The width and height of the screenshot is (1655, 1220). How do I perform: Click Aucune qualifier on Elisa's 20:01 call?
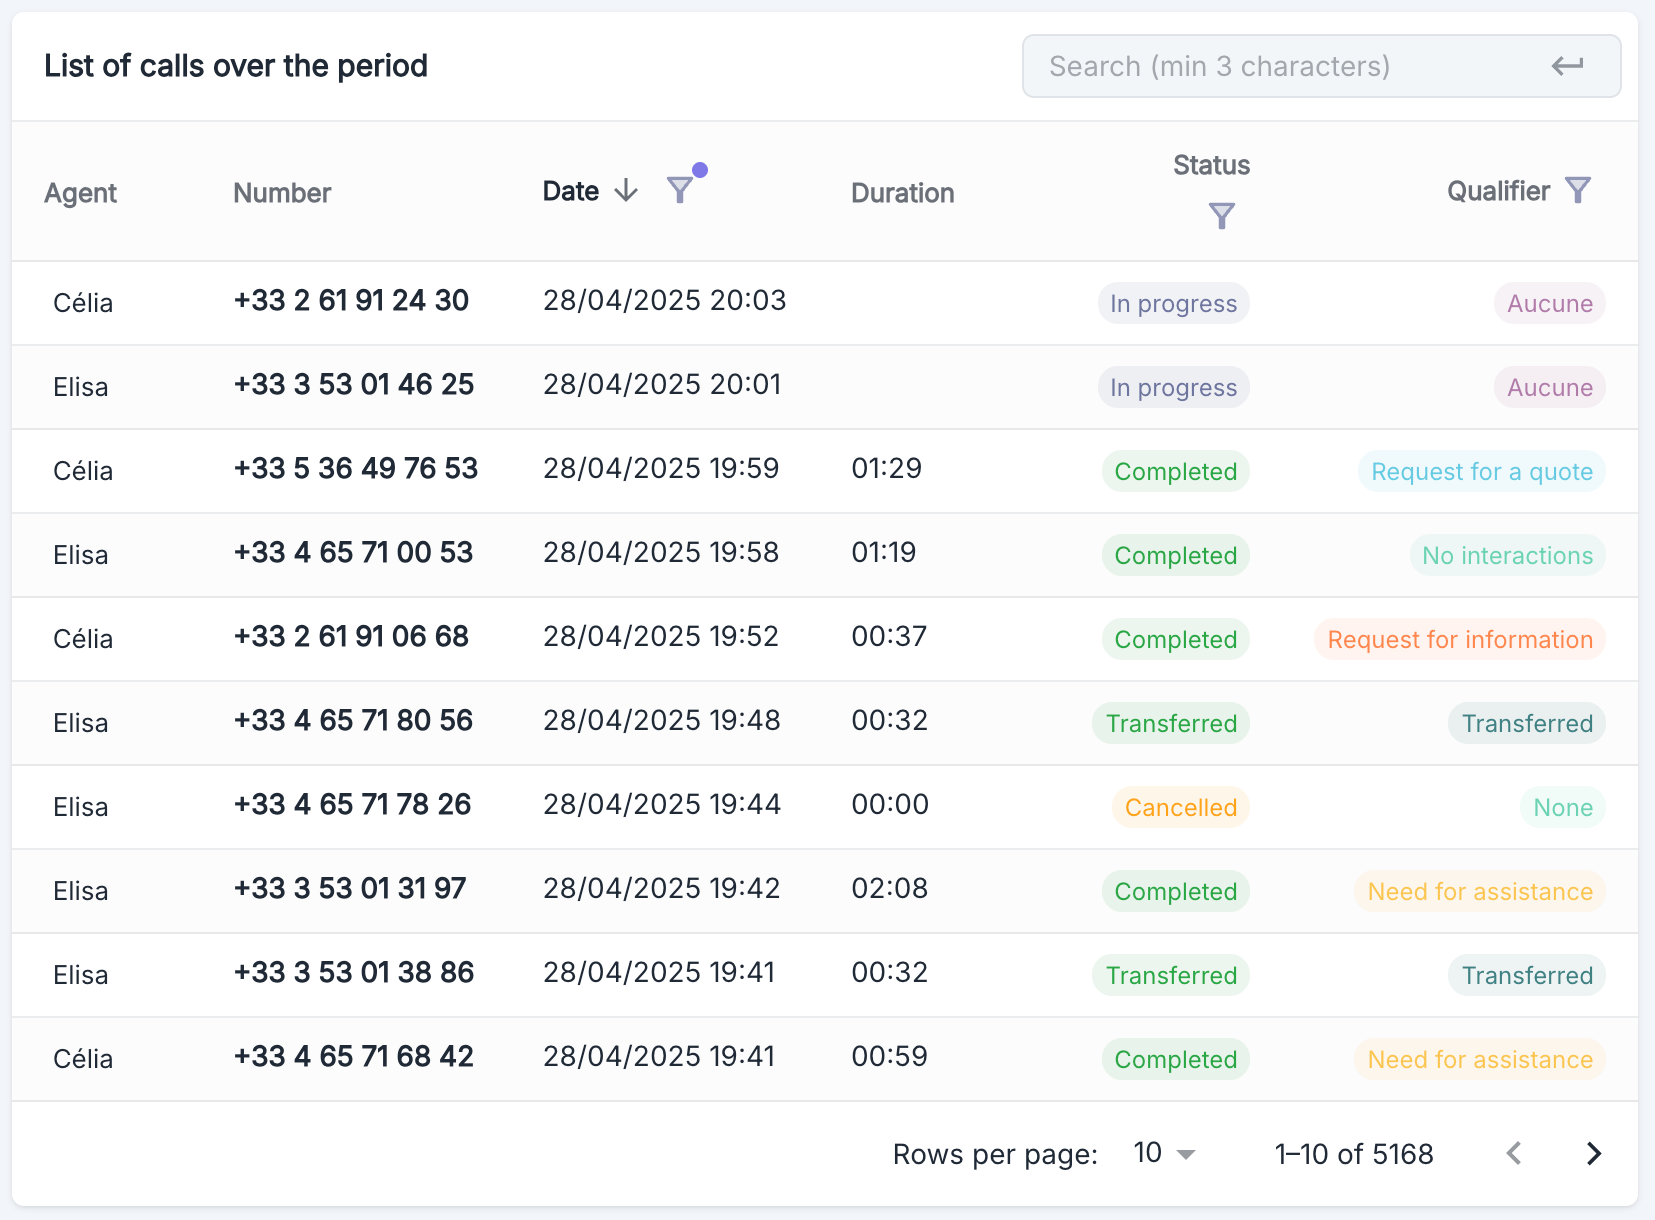click(x=1550, y=387)
